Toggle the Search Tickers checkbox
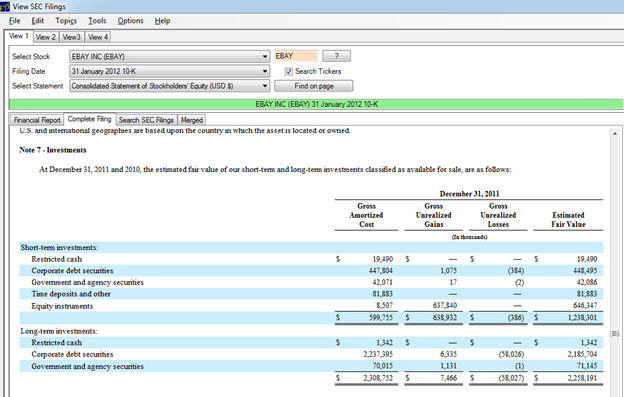This screenshot has width=624, height=397. (x=289, y=72)
